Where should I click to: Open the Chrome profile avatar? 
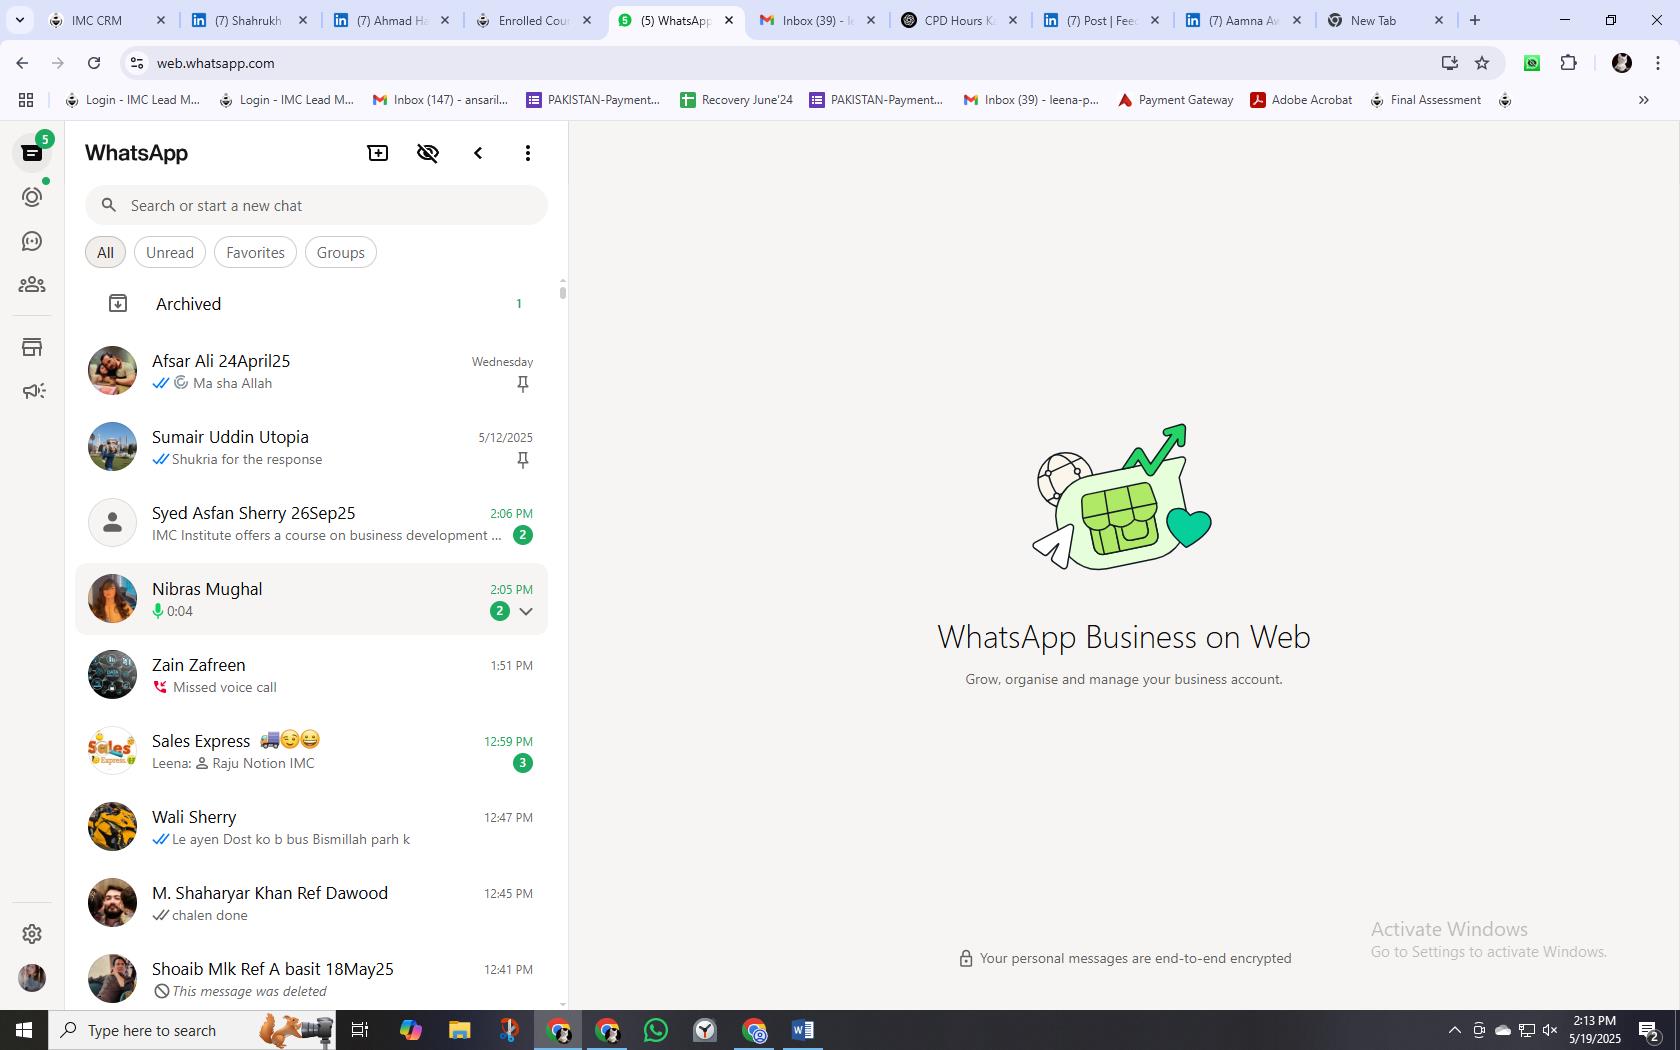pyautogui.click(x=1622, y=63)
